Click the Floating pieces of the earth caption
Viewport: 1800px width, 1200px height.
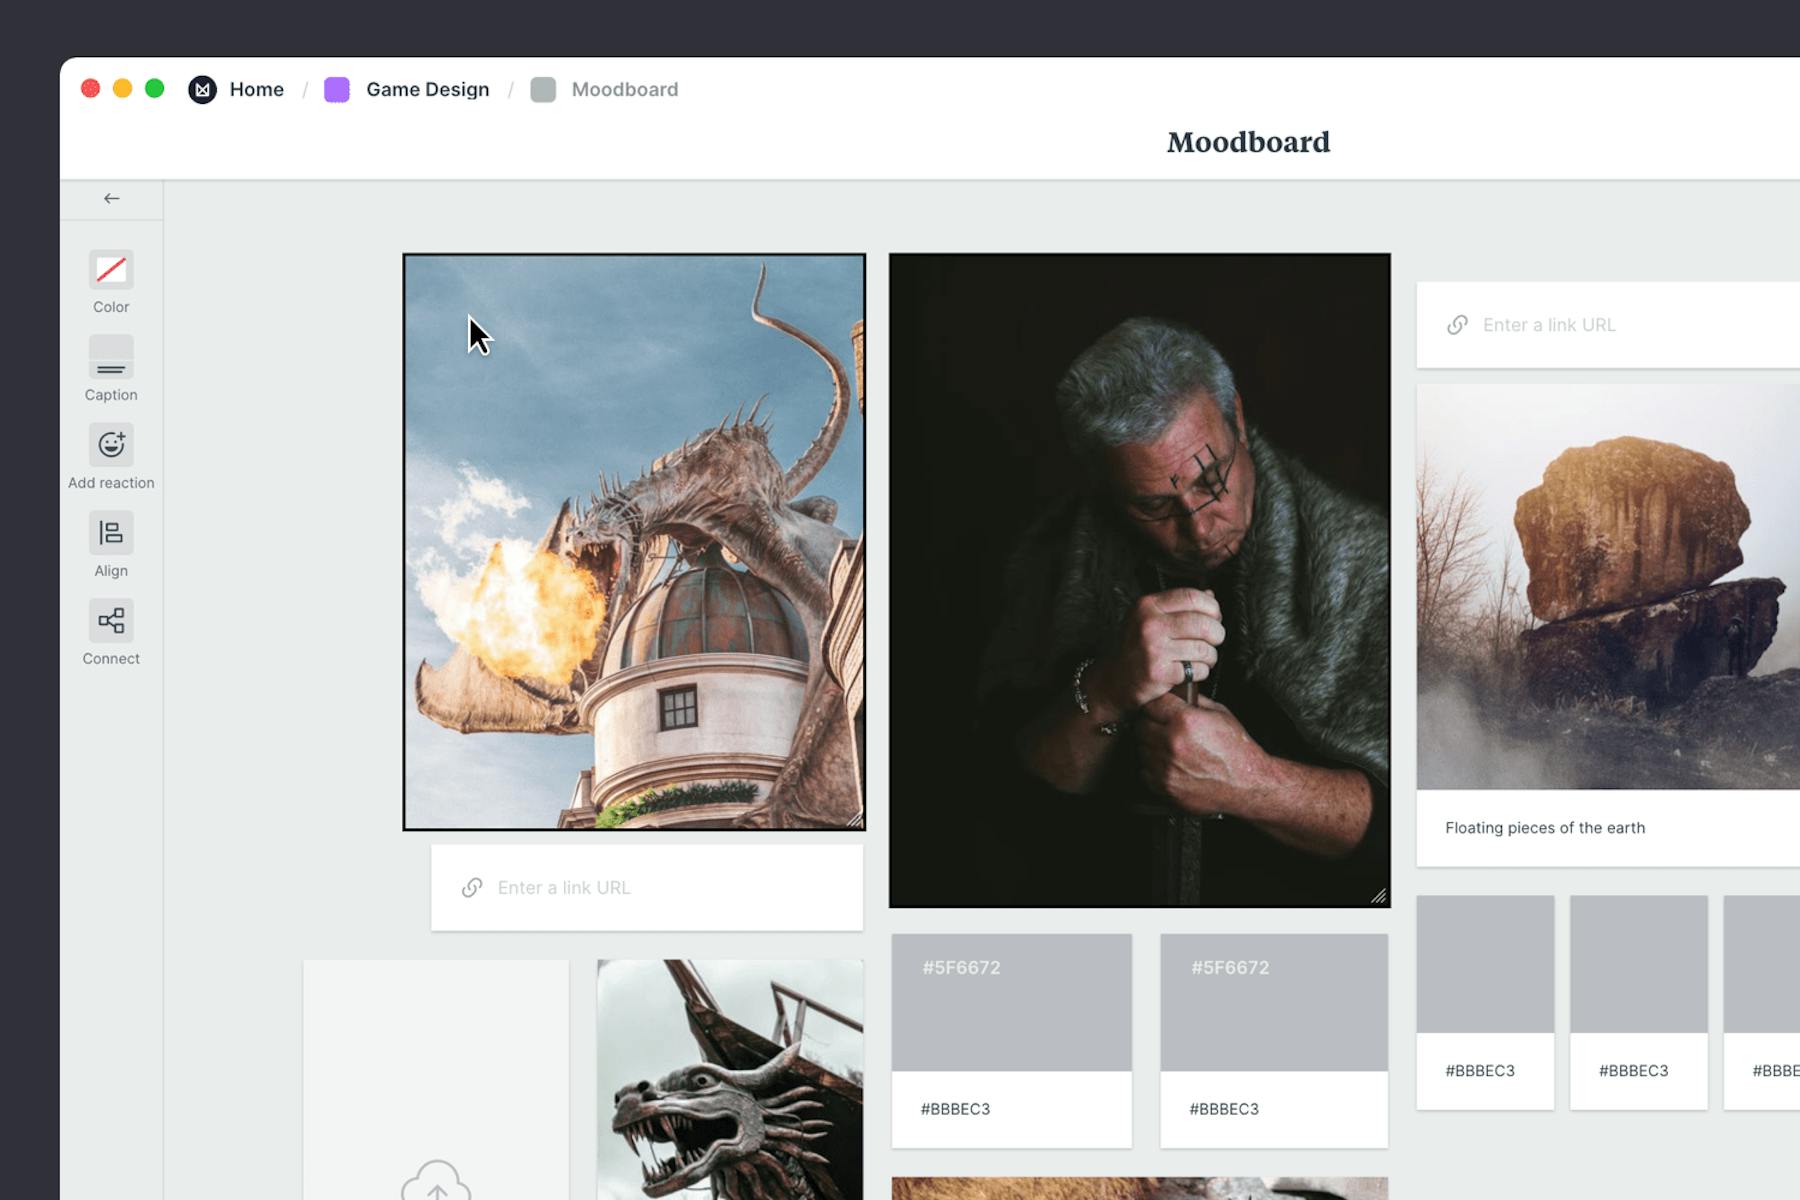[1544, 828]
